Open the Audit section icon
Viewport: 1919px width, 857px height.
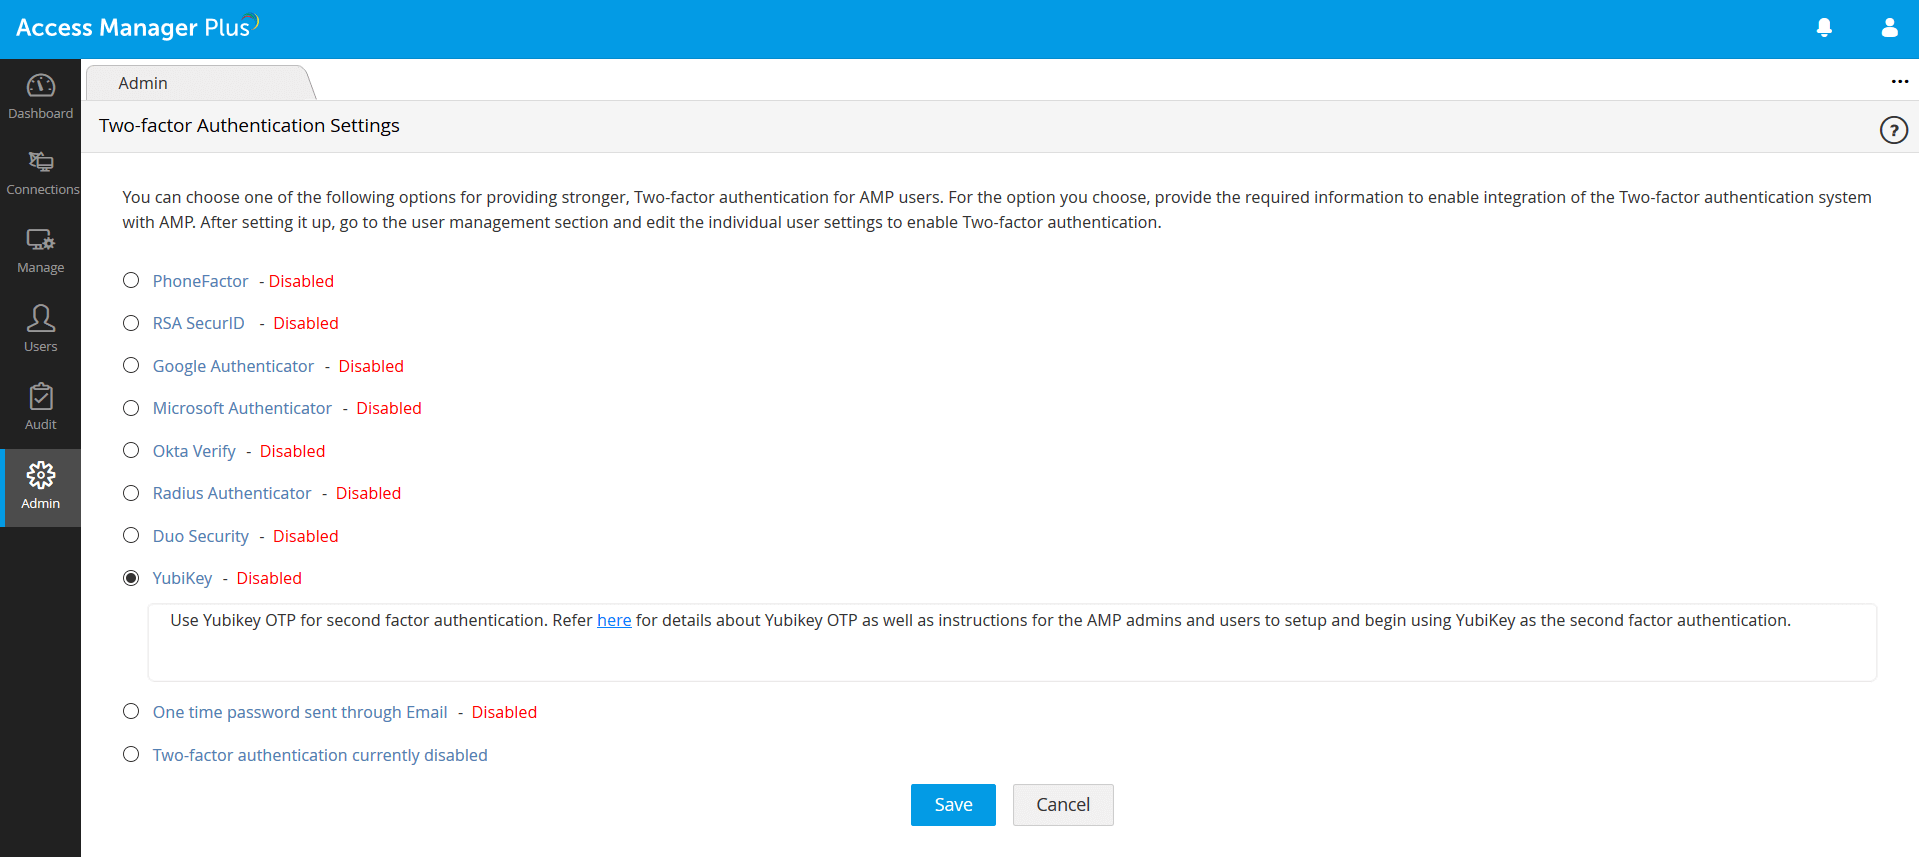pos(40,398)
